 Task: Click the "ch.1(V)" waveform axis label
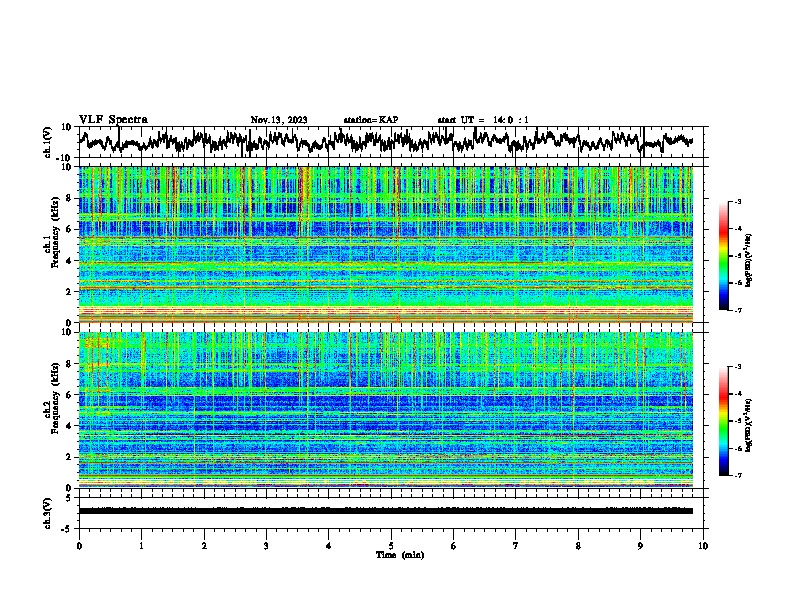[x=48, y=142]
